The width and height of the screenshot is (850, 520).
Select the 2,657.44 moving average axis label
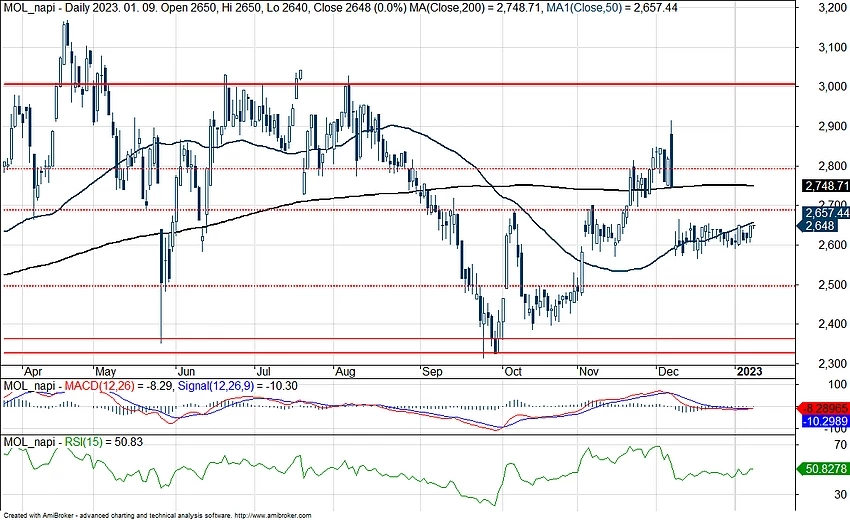tap(825, 213)
